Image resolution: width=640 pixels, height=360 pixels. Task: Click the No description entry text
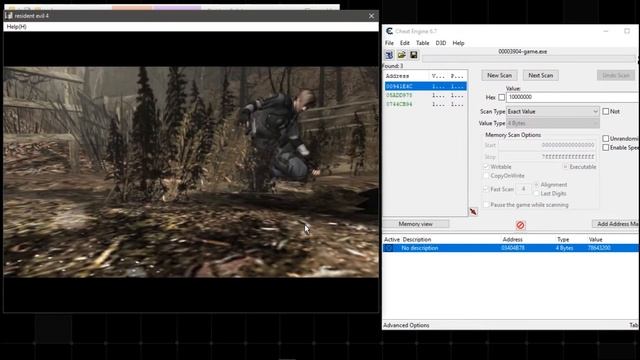[x=420, y=248]
